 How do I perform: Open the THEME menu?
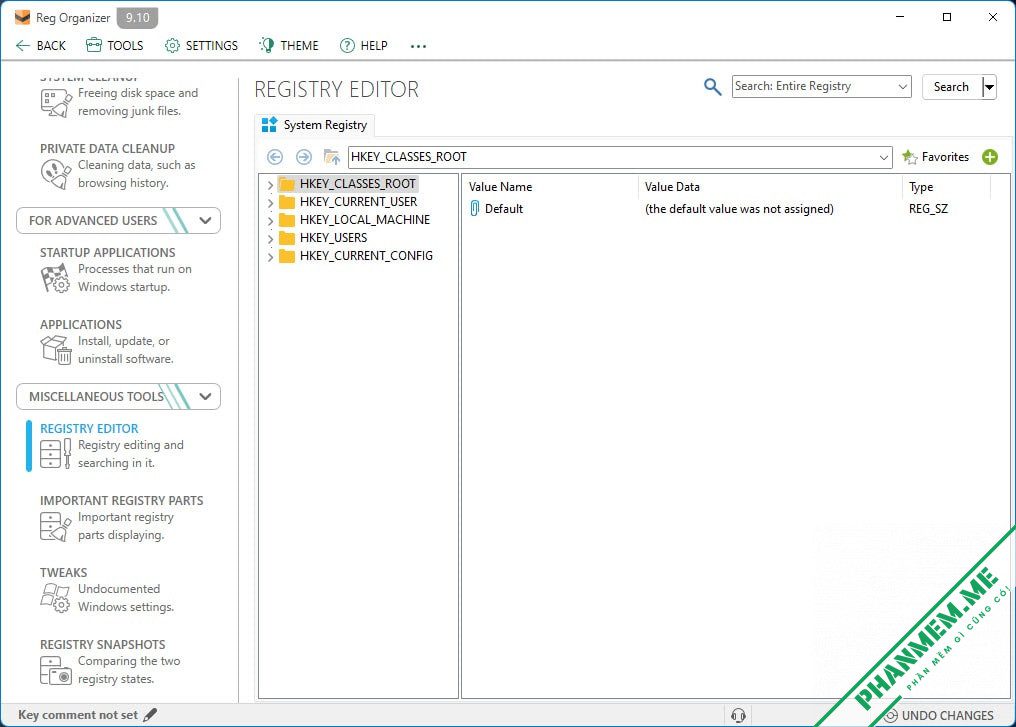click(288, 45)
